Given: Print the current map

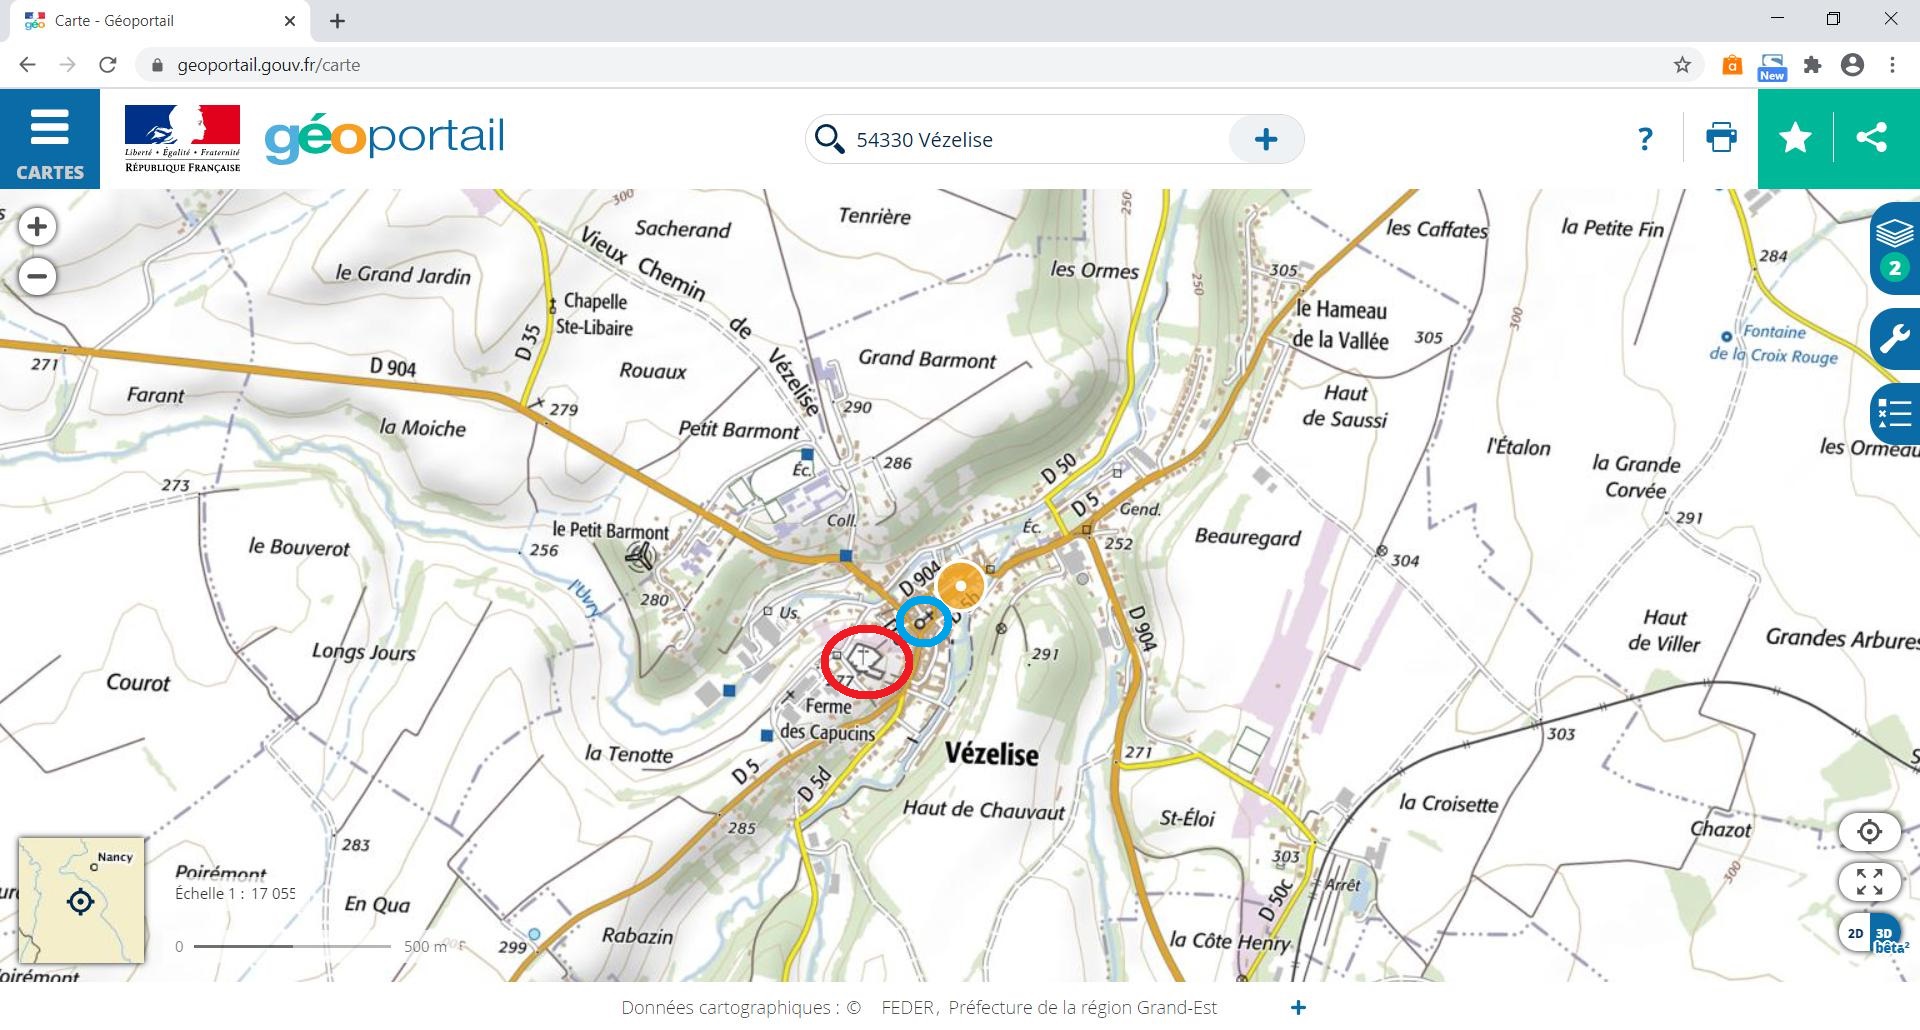Looking at the screenshot, I should point(1721,137).
